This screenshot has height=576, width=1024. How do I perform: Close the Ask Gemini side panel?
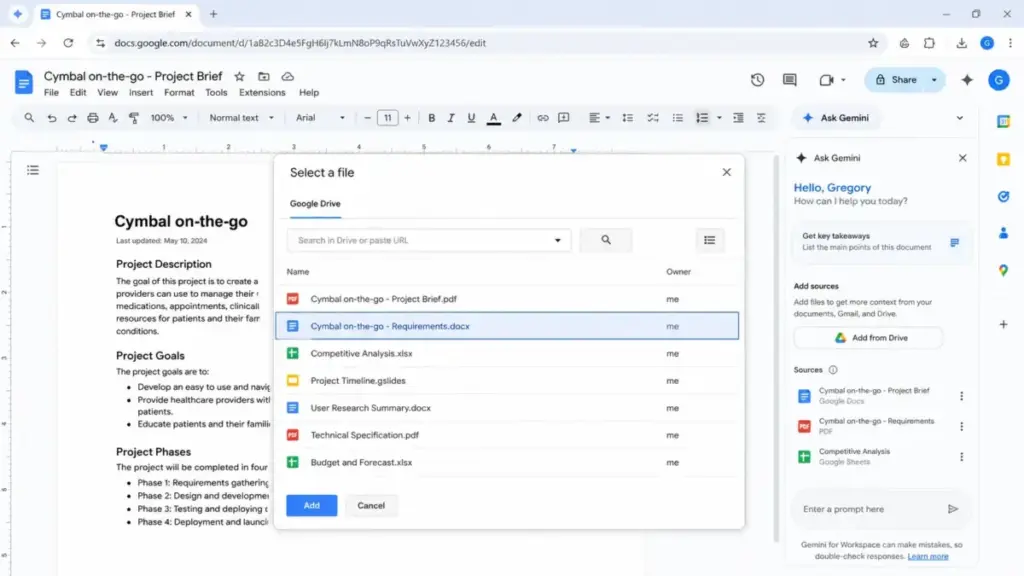pos(963,158)
